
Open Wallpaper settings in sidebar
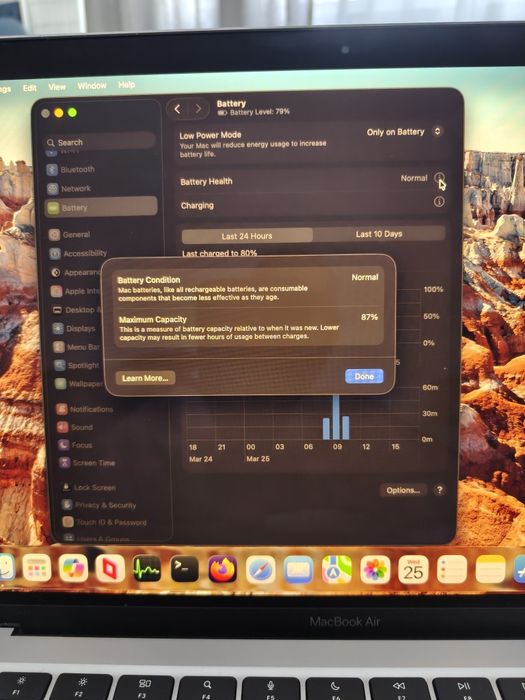(x=79, y=384)
